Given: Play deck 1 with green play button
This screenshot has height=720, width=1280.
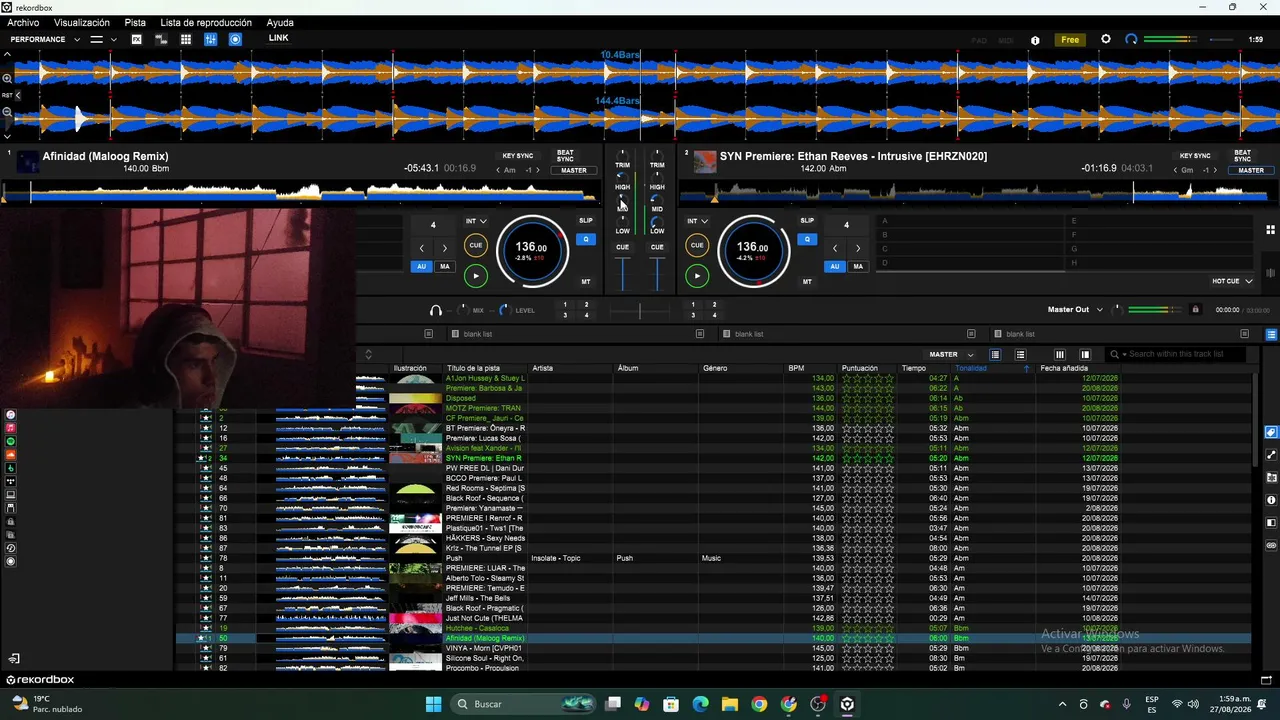Looking at the screenshot, I should tap(476, 276).
